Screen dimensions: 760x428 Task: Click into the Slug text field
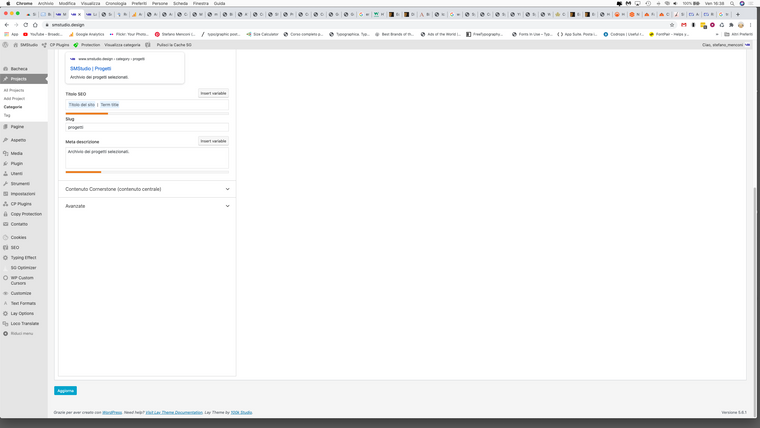click(147, 127)
